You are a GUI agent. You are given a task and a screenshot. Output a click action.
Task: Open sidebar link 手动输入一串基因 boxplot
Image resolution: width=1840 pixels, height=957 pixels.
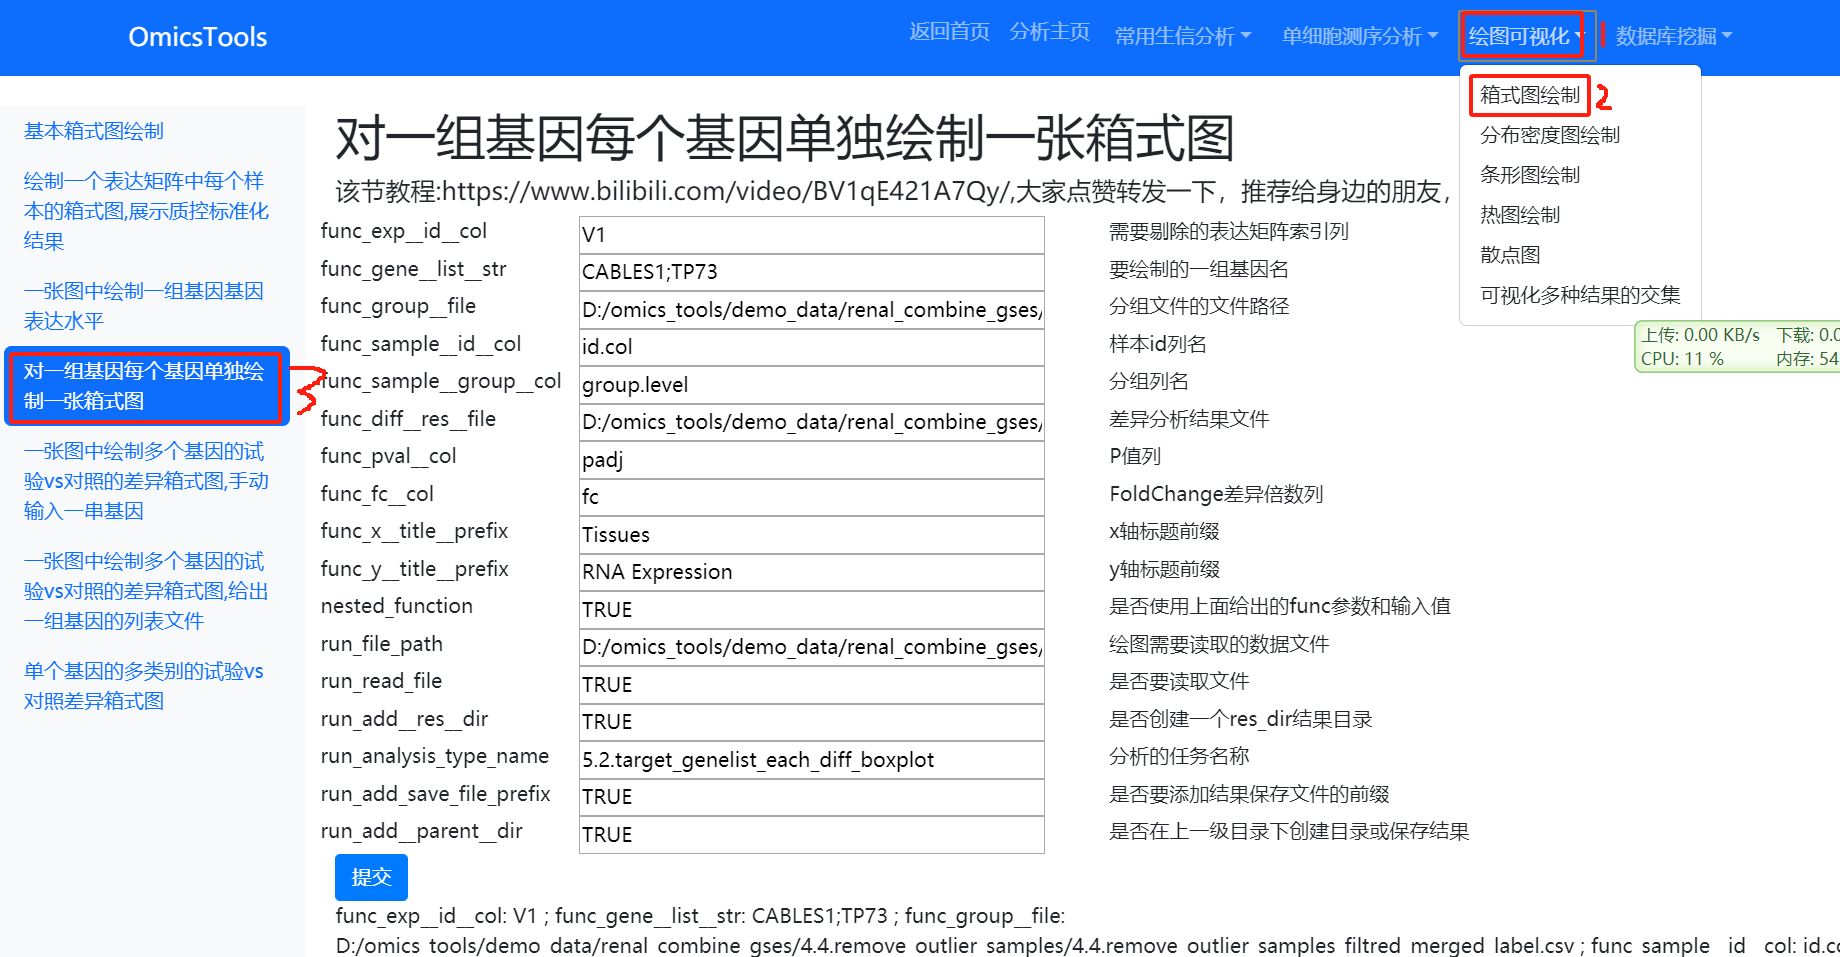(x=146, y=481)
